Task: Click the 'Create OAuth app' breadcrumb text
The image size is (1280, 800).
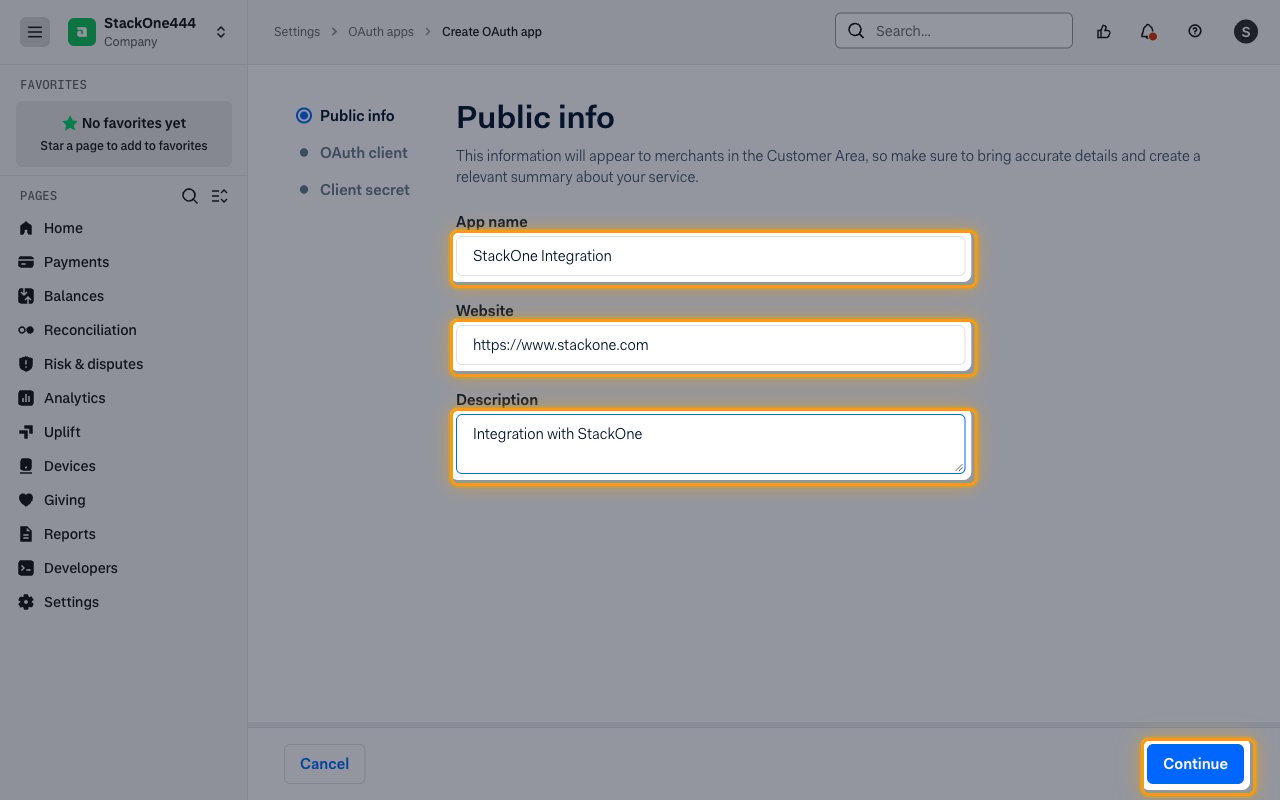Action: pyautogui.click(x=492, y=32)
